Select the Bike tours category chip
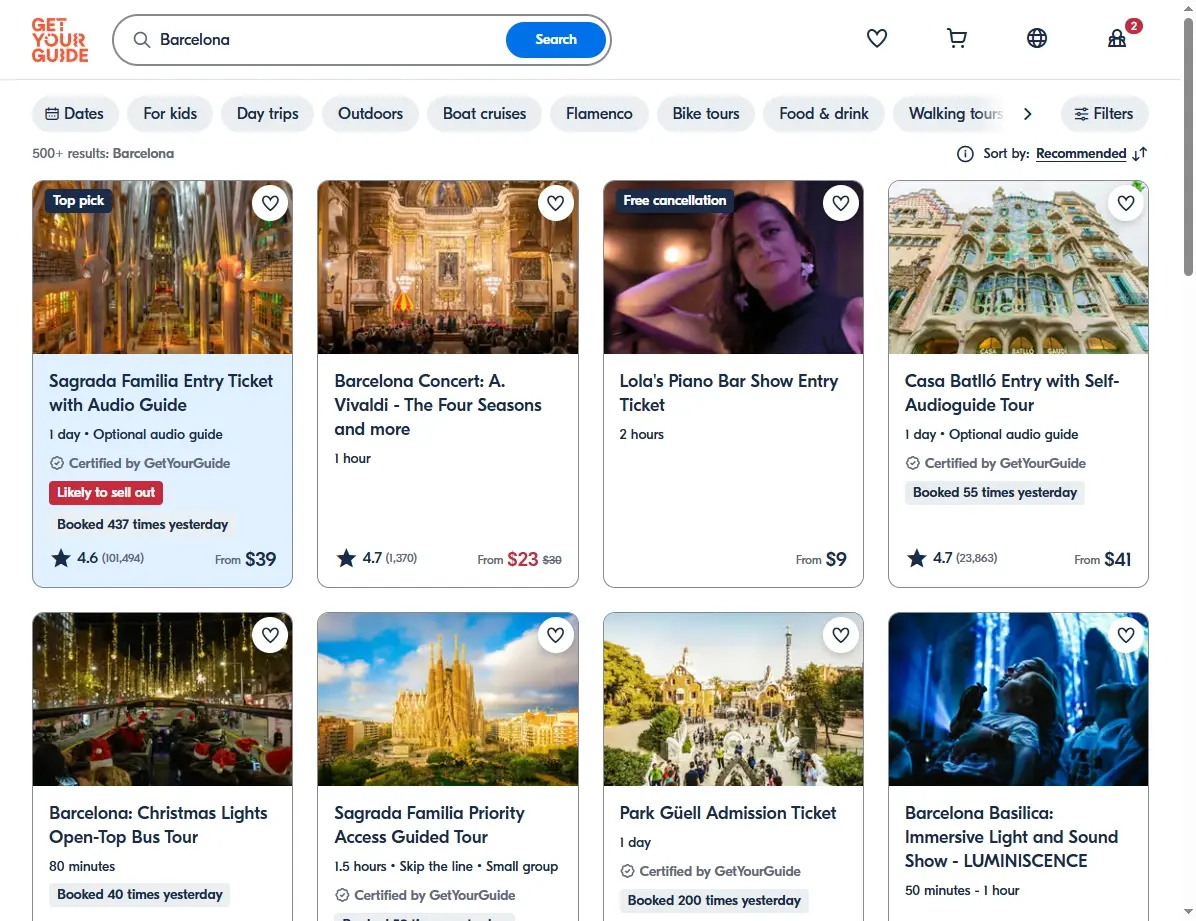1196x921 pixels. pos(706,114)
